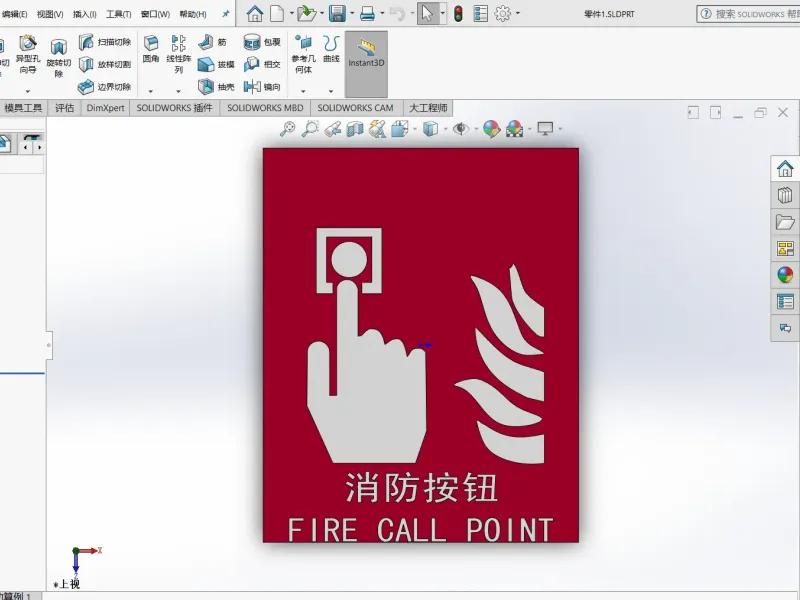Expand the Print dropdown arrow

pyautogui.click(x=382, y=14)
